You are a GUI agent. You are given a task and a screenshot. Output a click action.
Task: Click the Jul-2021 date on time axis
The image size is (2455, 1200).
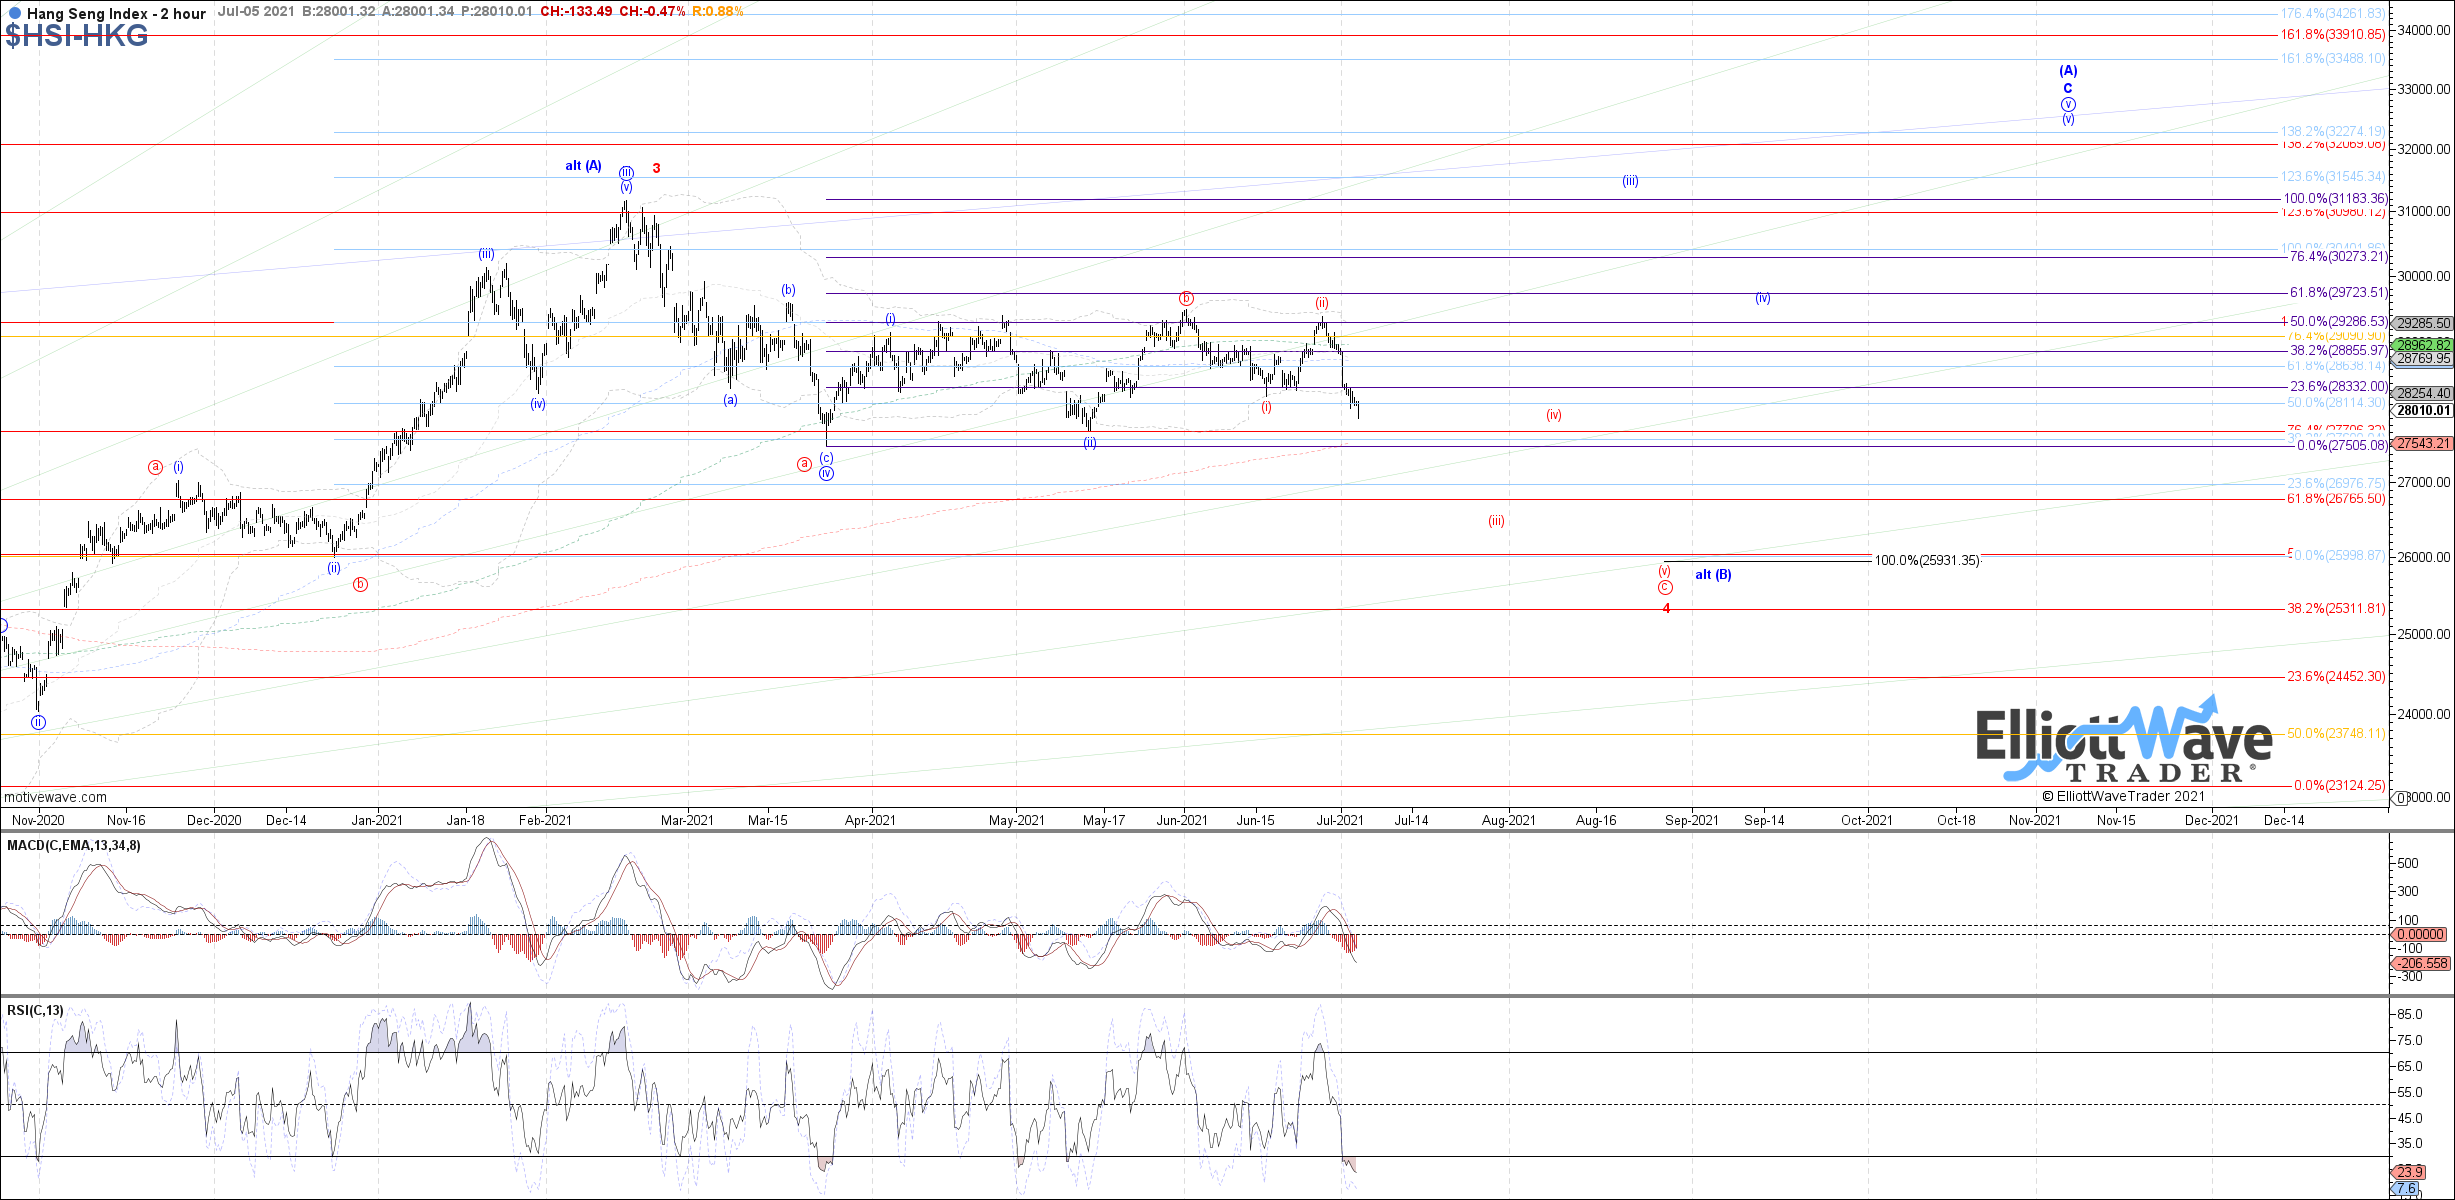(x=1339, y=820)
